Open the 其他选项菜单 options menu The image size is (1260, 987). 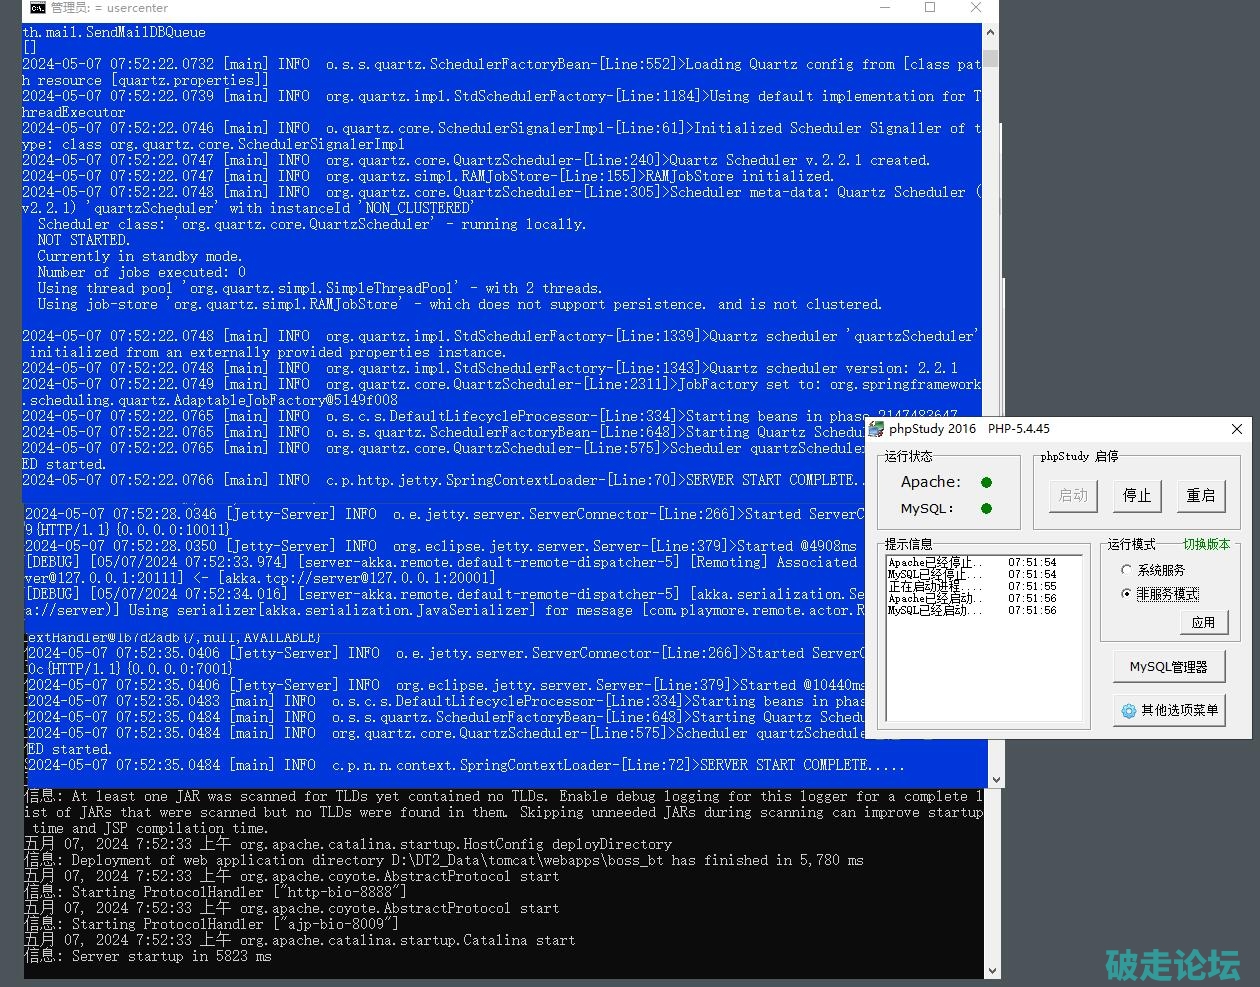(1168, 710)
